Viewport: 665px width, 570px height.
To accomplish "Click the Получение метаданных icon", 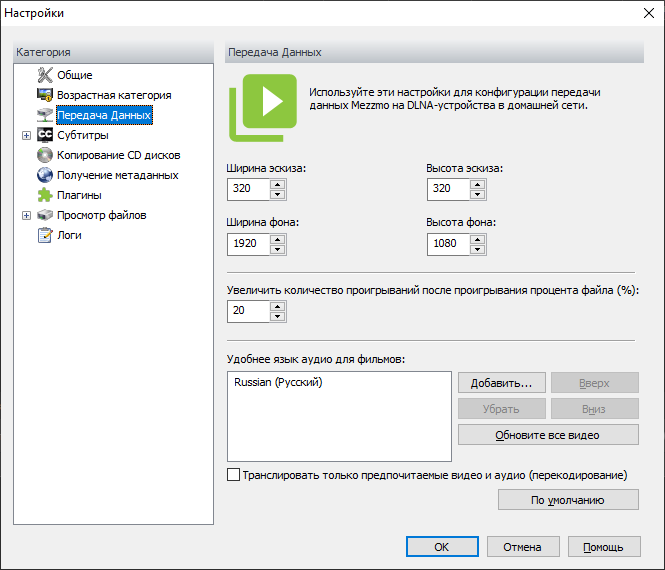I will click(x=45, y=175).
